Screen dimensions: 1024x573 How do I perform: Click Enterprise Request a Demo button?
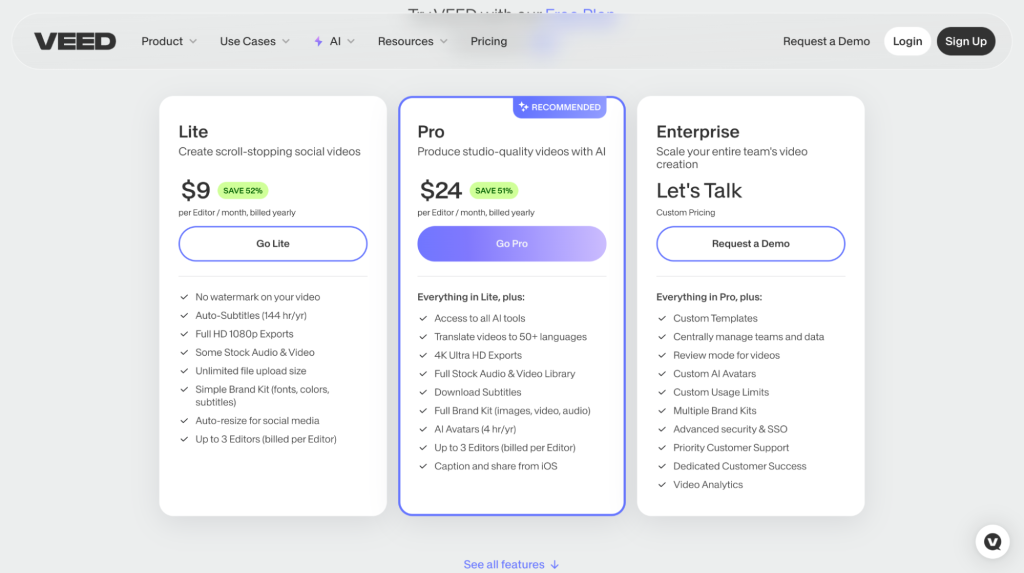tap(750, 244)
